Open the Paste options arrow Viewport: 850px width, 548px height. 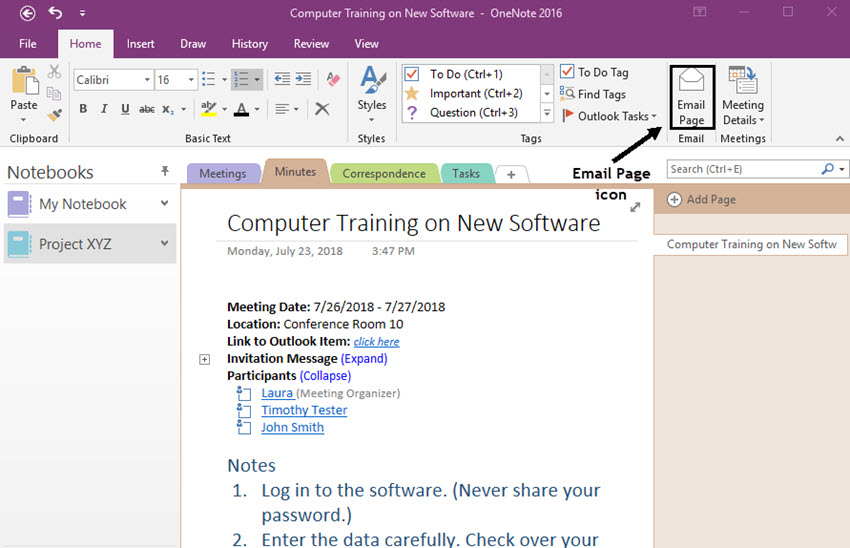click(x=23, y=120)
